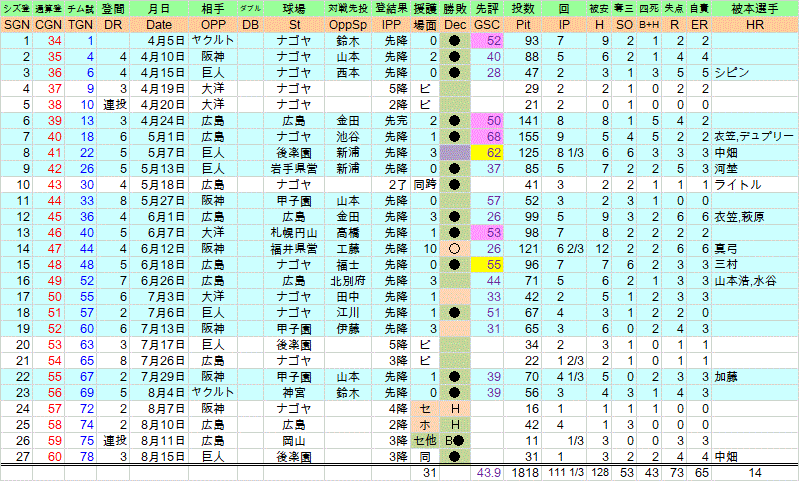Click the stadium cell 福井県営
The height and width of the screenshot is (481, 799).
tap(294, 249)
